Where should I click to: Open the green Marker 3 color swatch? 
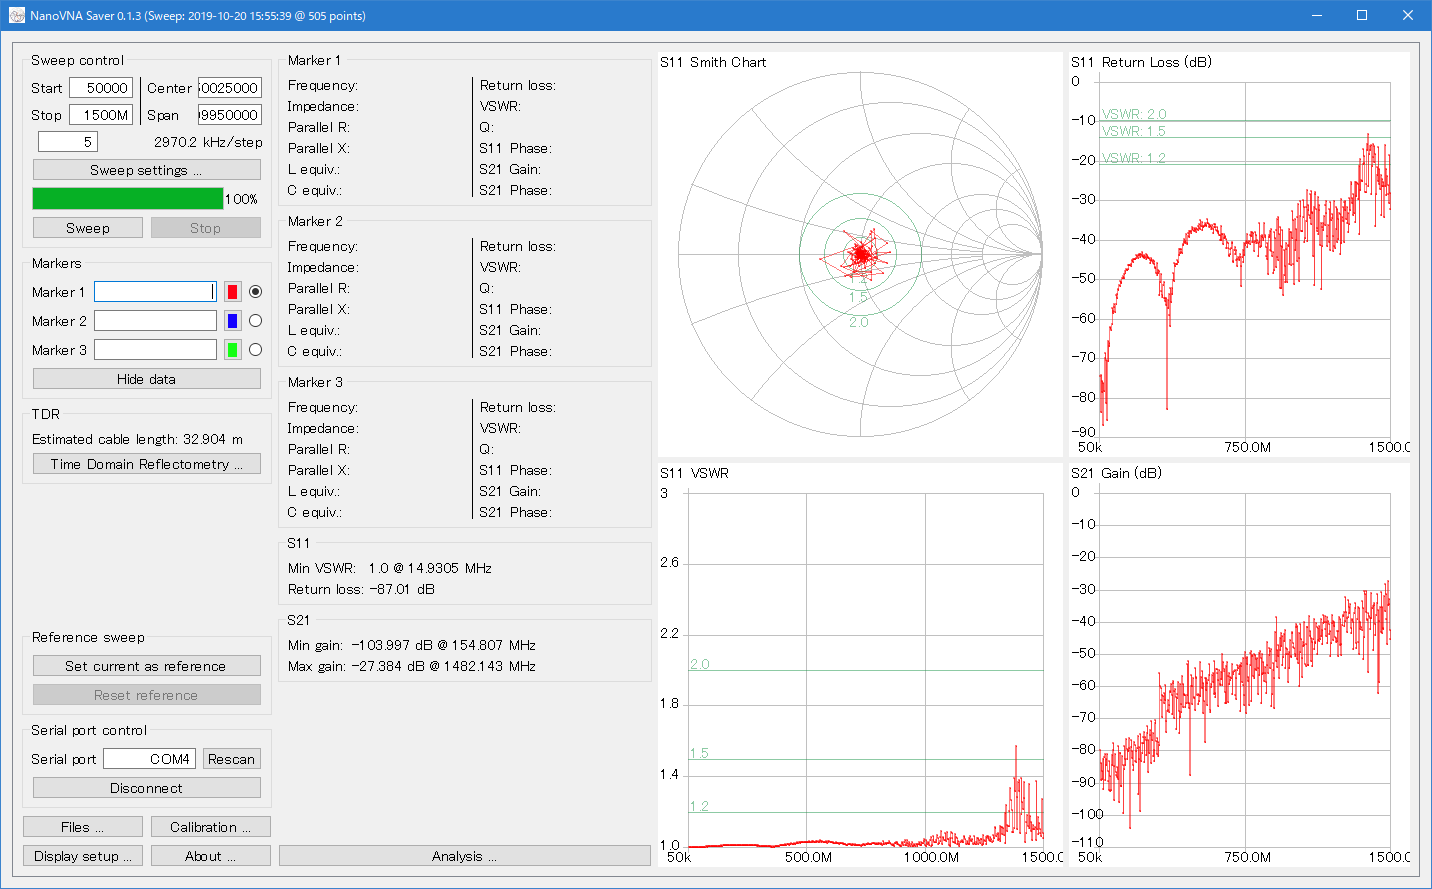pos(232,350)
